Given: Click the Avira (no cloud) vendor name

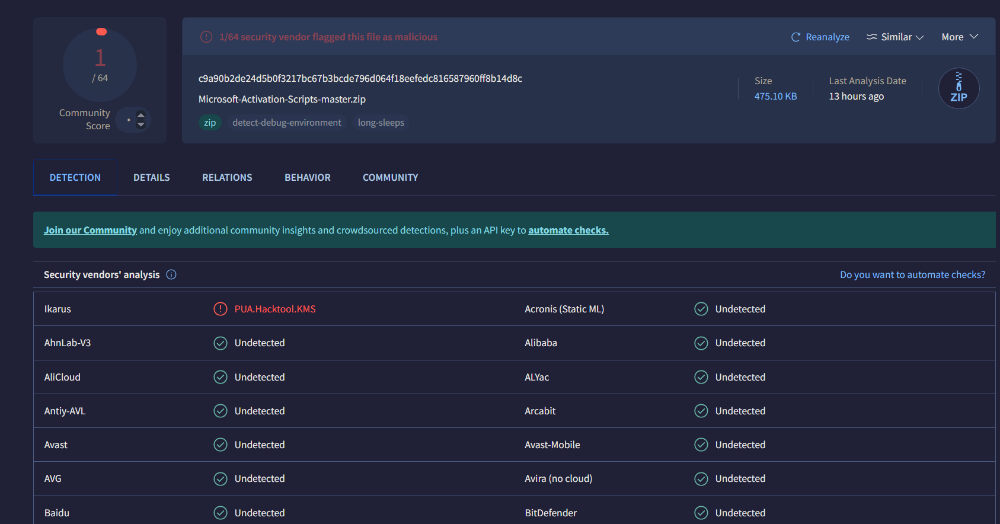Looking at the screenshot, I should [558, 479].
